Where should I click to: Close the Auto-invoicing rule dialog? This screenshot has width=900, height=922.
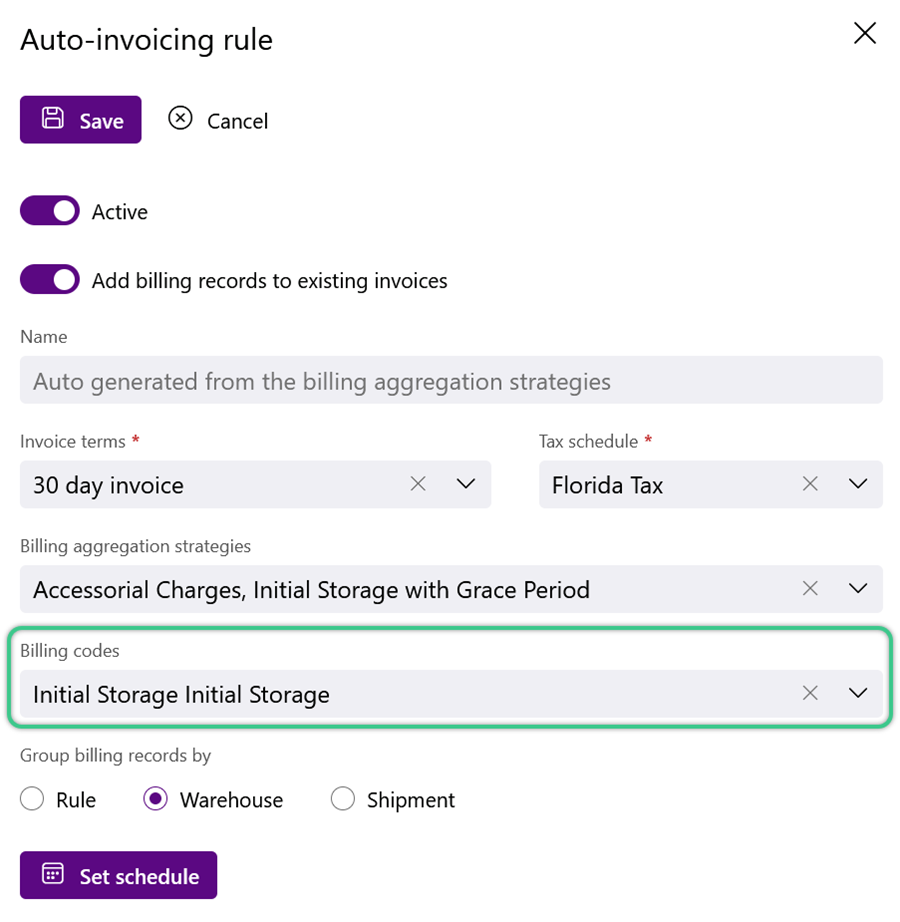point(865,34)
